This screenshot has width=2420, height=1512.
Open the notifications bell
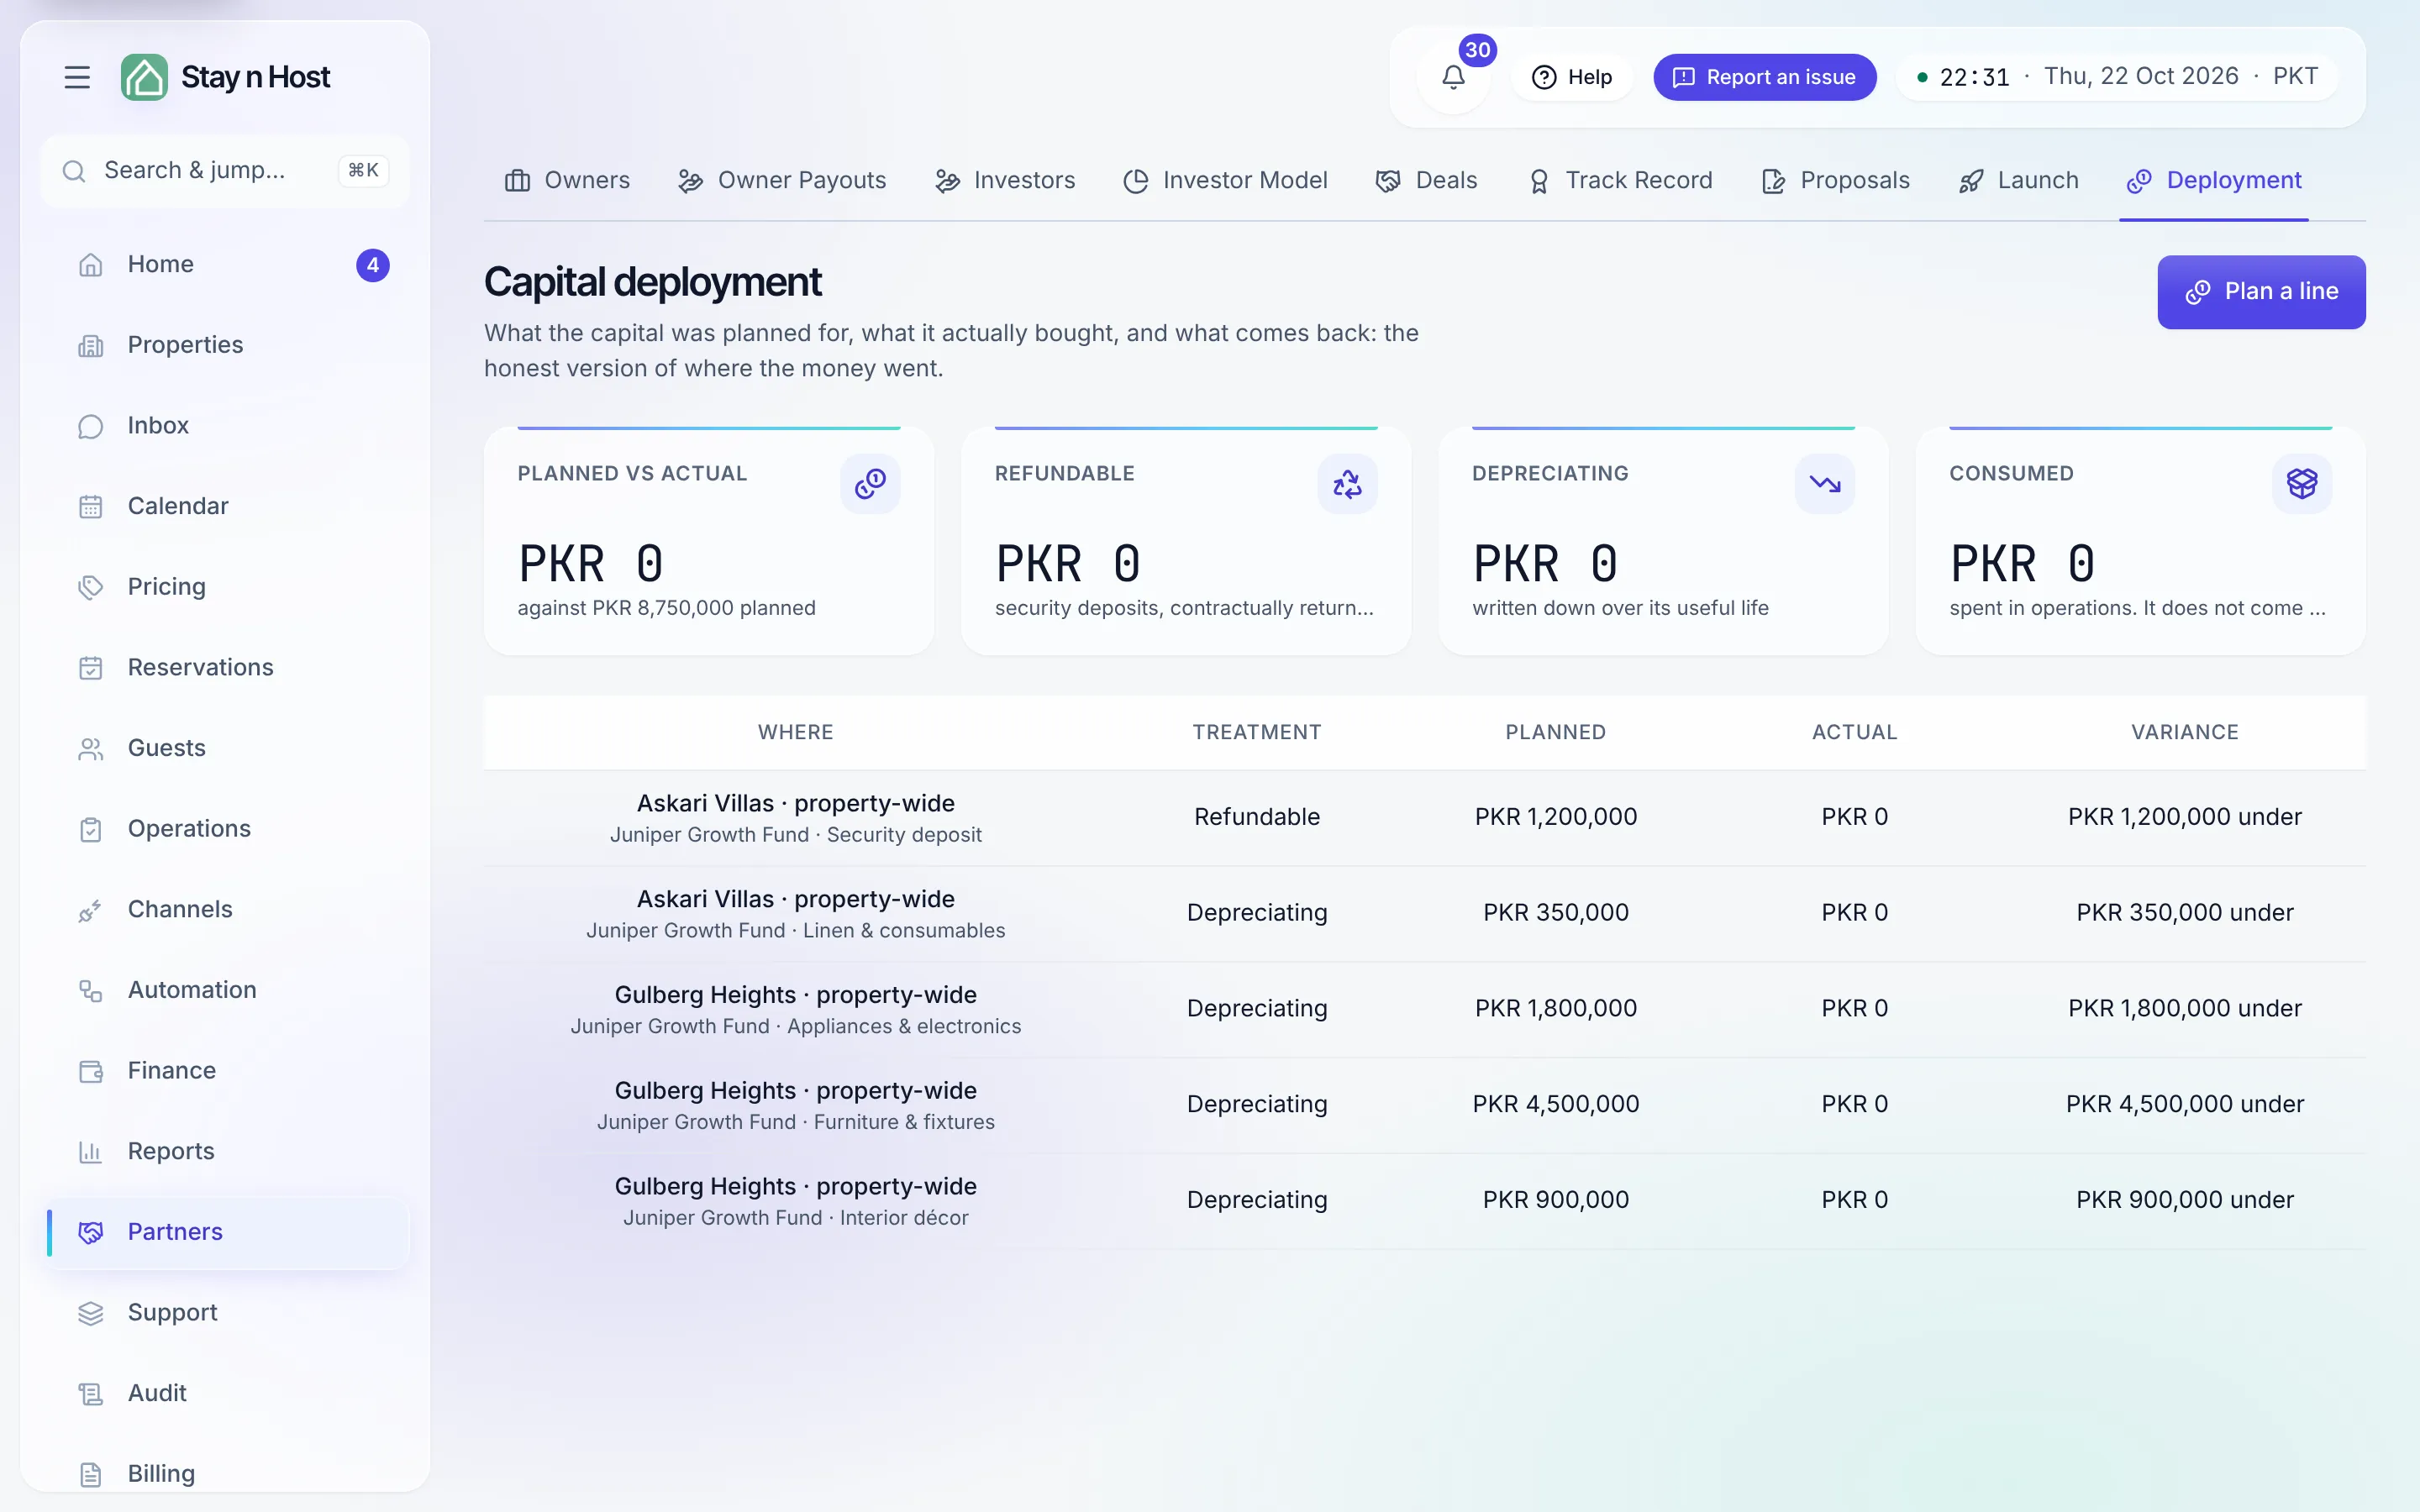coord(1453,77)
